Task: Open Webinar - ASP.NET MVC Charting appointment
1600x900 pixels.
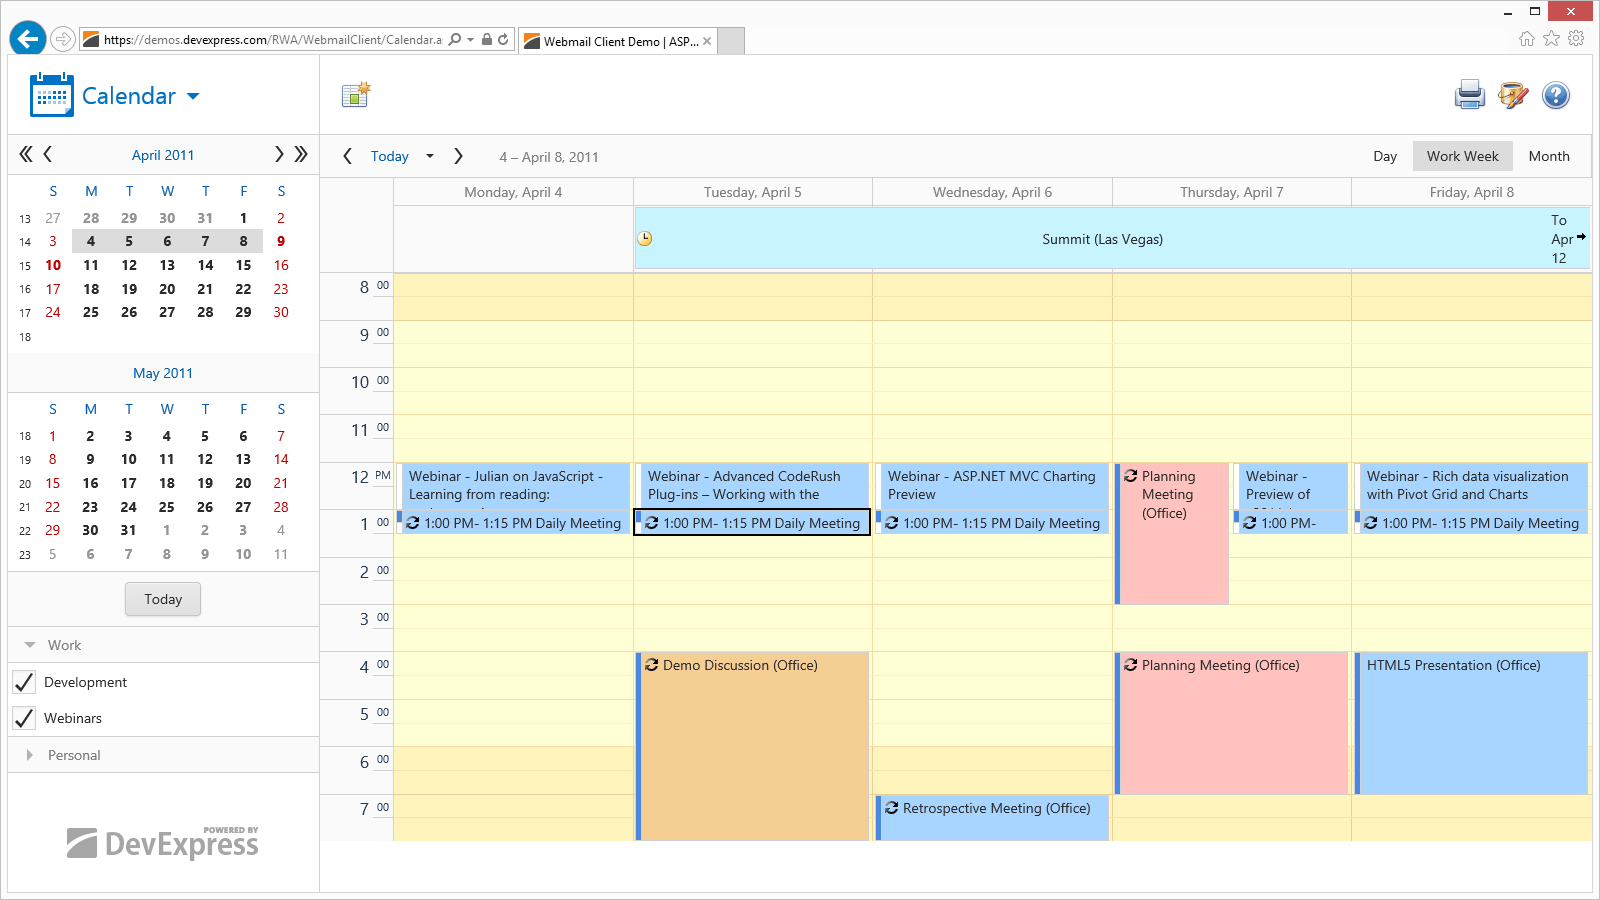Action: (993, 485)
